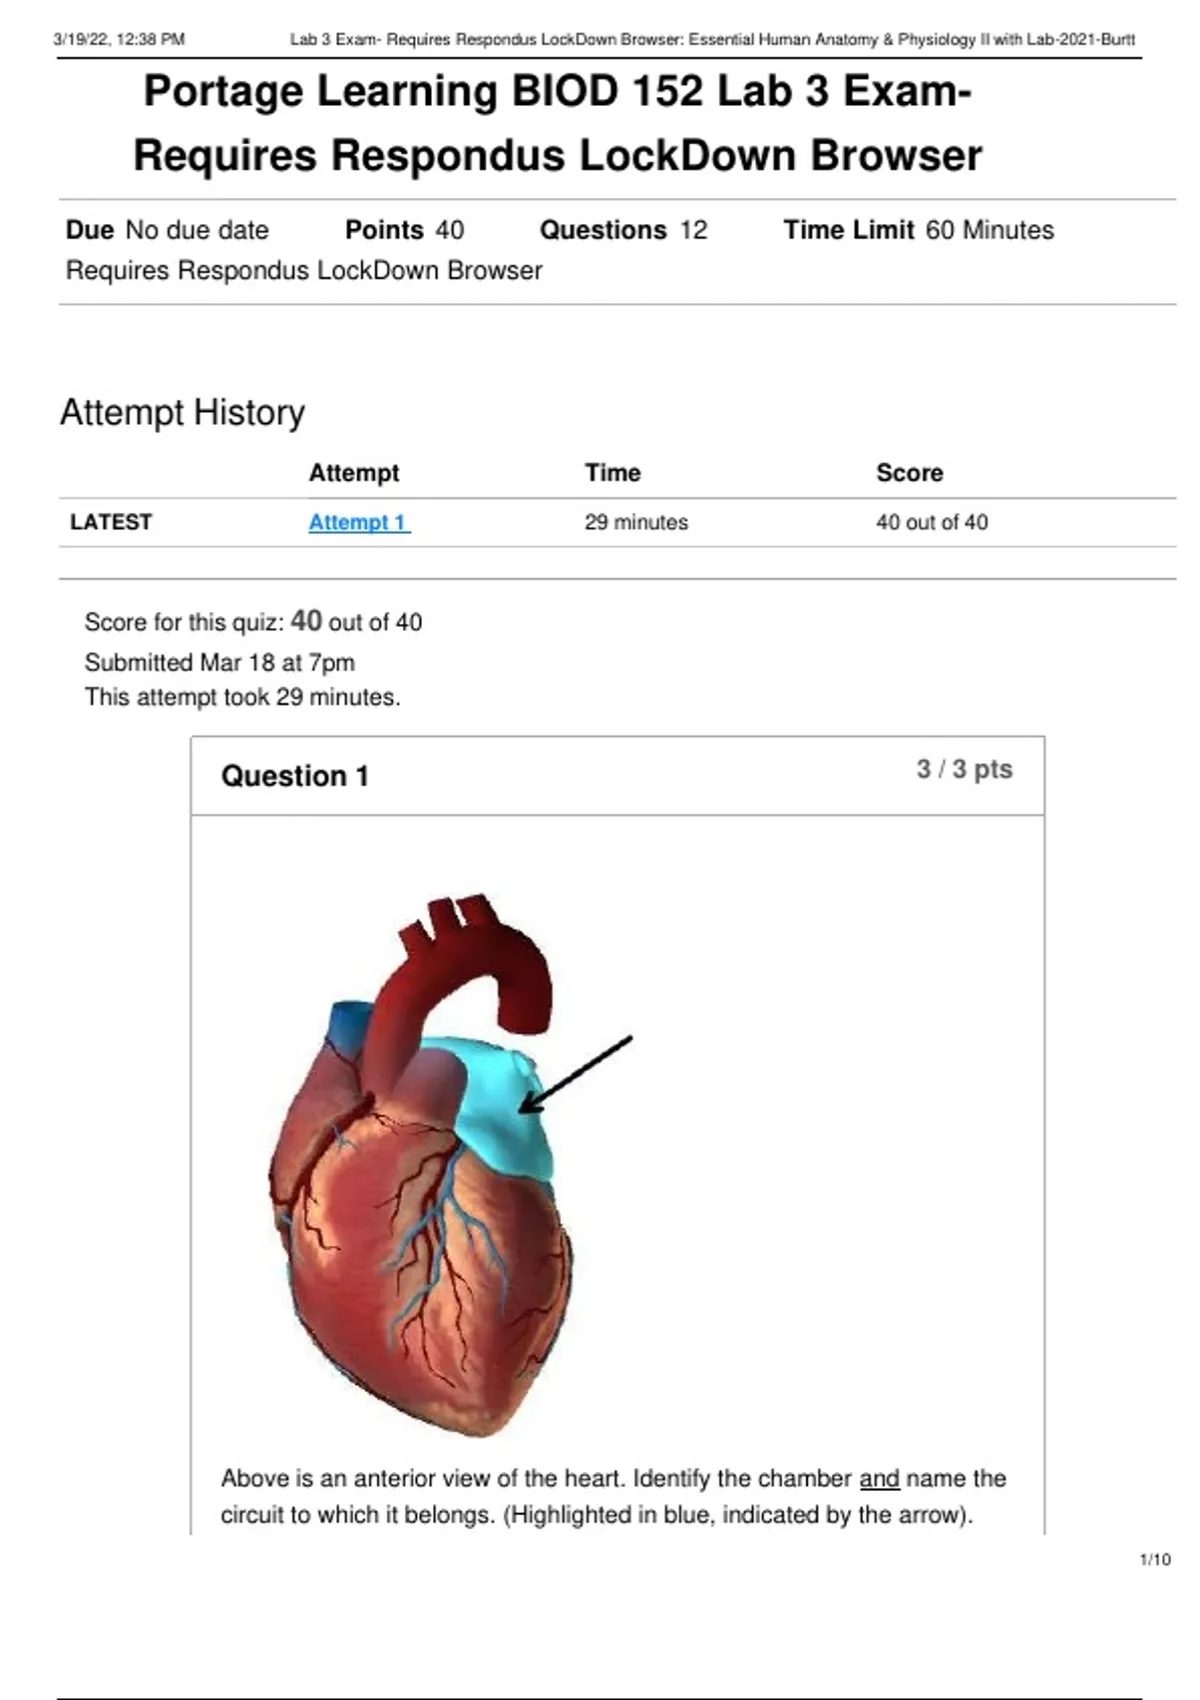Click the Questions 12 label
Screen dimensions: 1200x1700
click(623, 230)
